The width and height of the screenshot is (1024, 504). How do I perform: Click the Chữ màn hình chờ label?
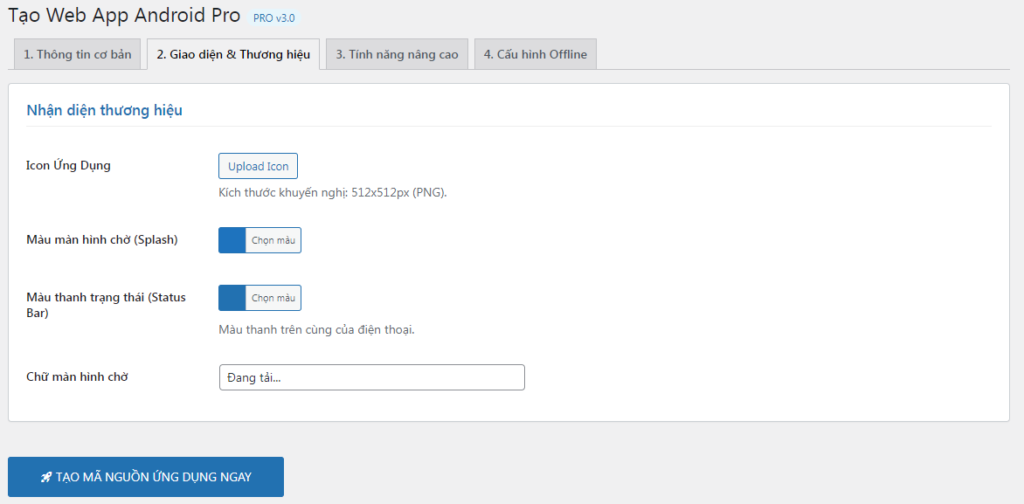tap(77, 377)
